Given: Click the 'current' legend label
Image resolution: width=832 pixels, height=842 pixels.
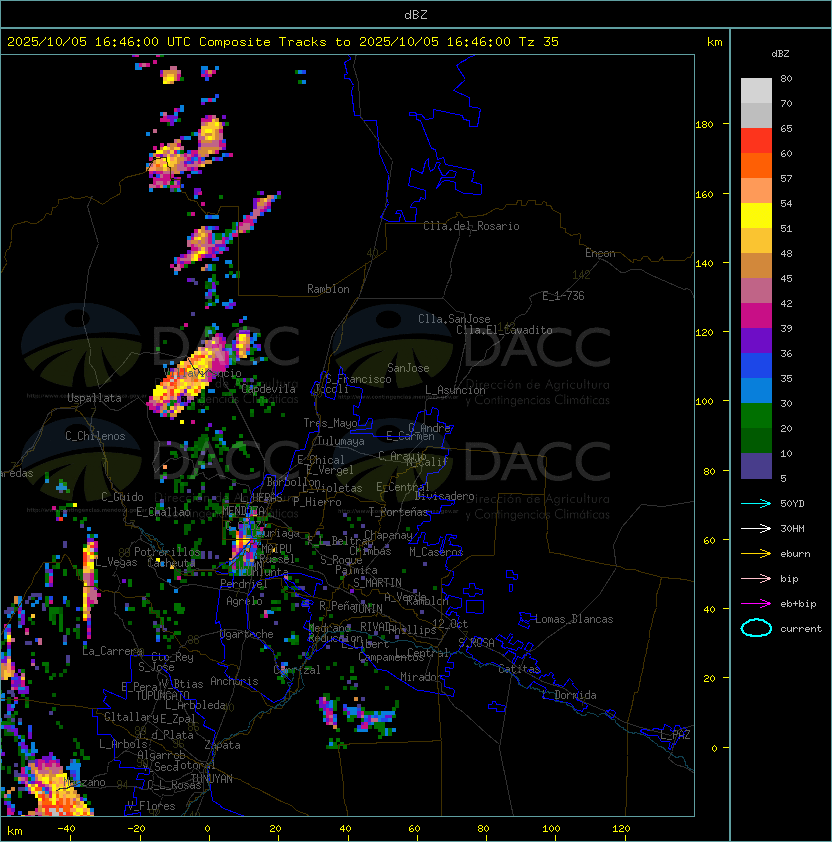Looking at the screenshot, I should (801, 629).
